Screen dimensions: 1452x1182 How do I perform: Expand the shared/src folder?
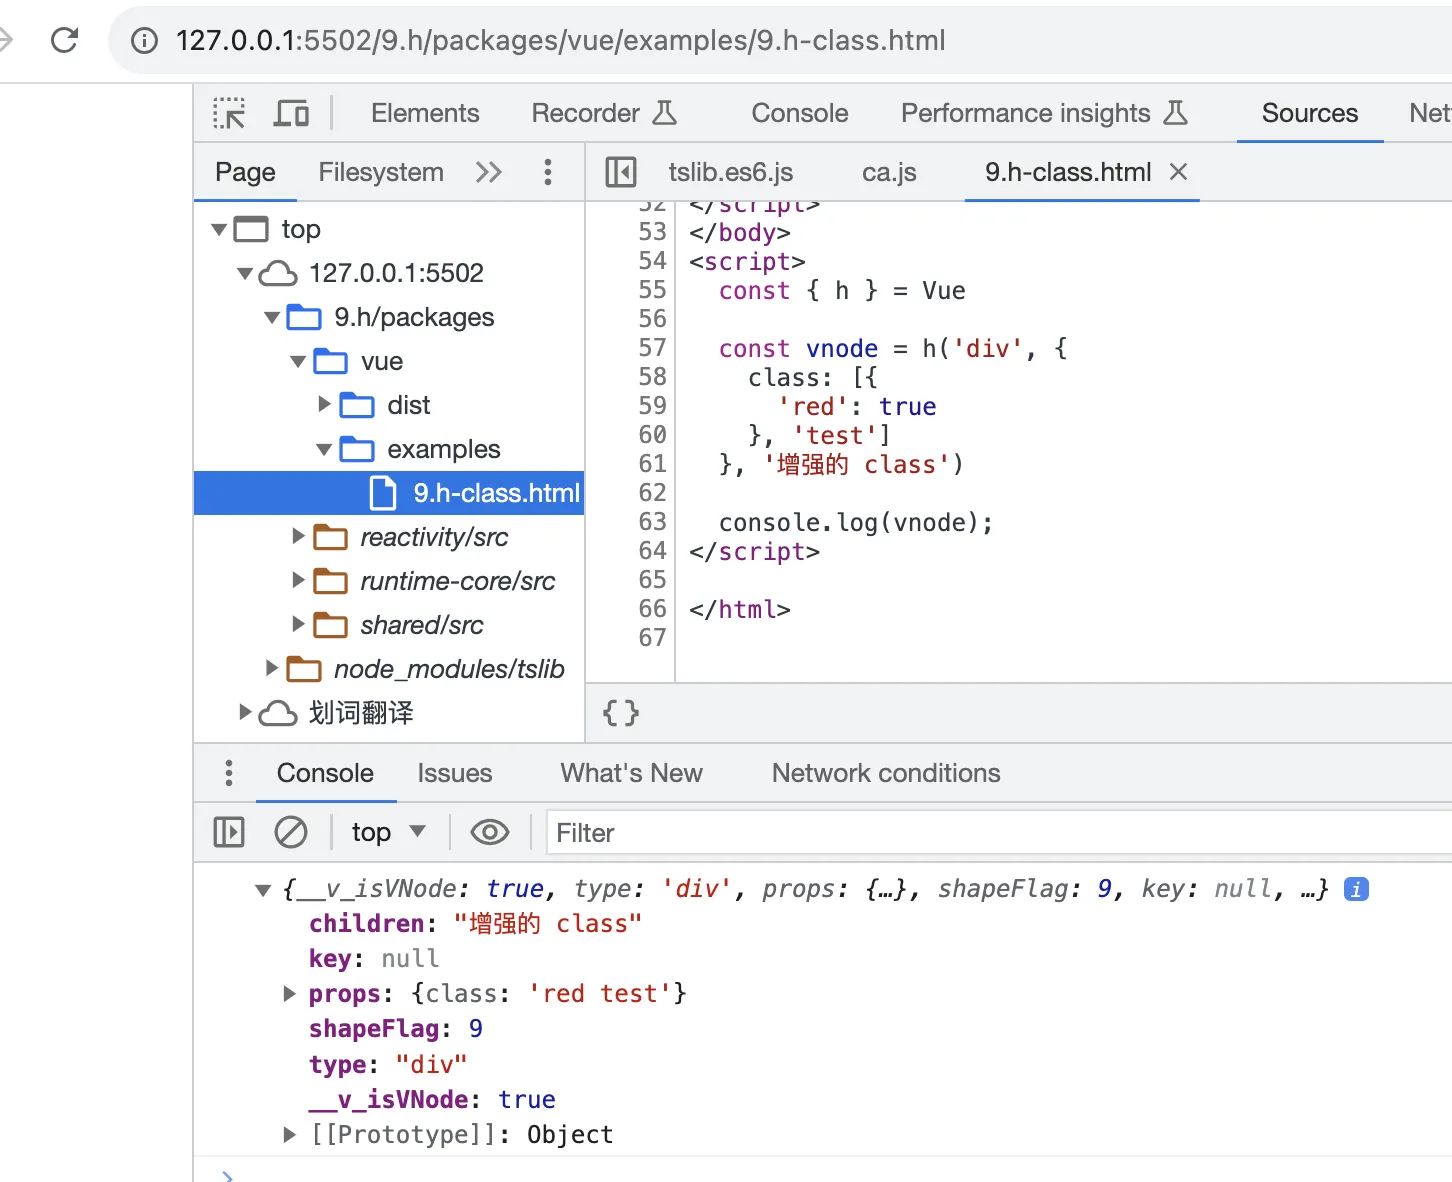(x=298, y=624)
